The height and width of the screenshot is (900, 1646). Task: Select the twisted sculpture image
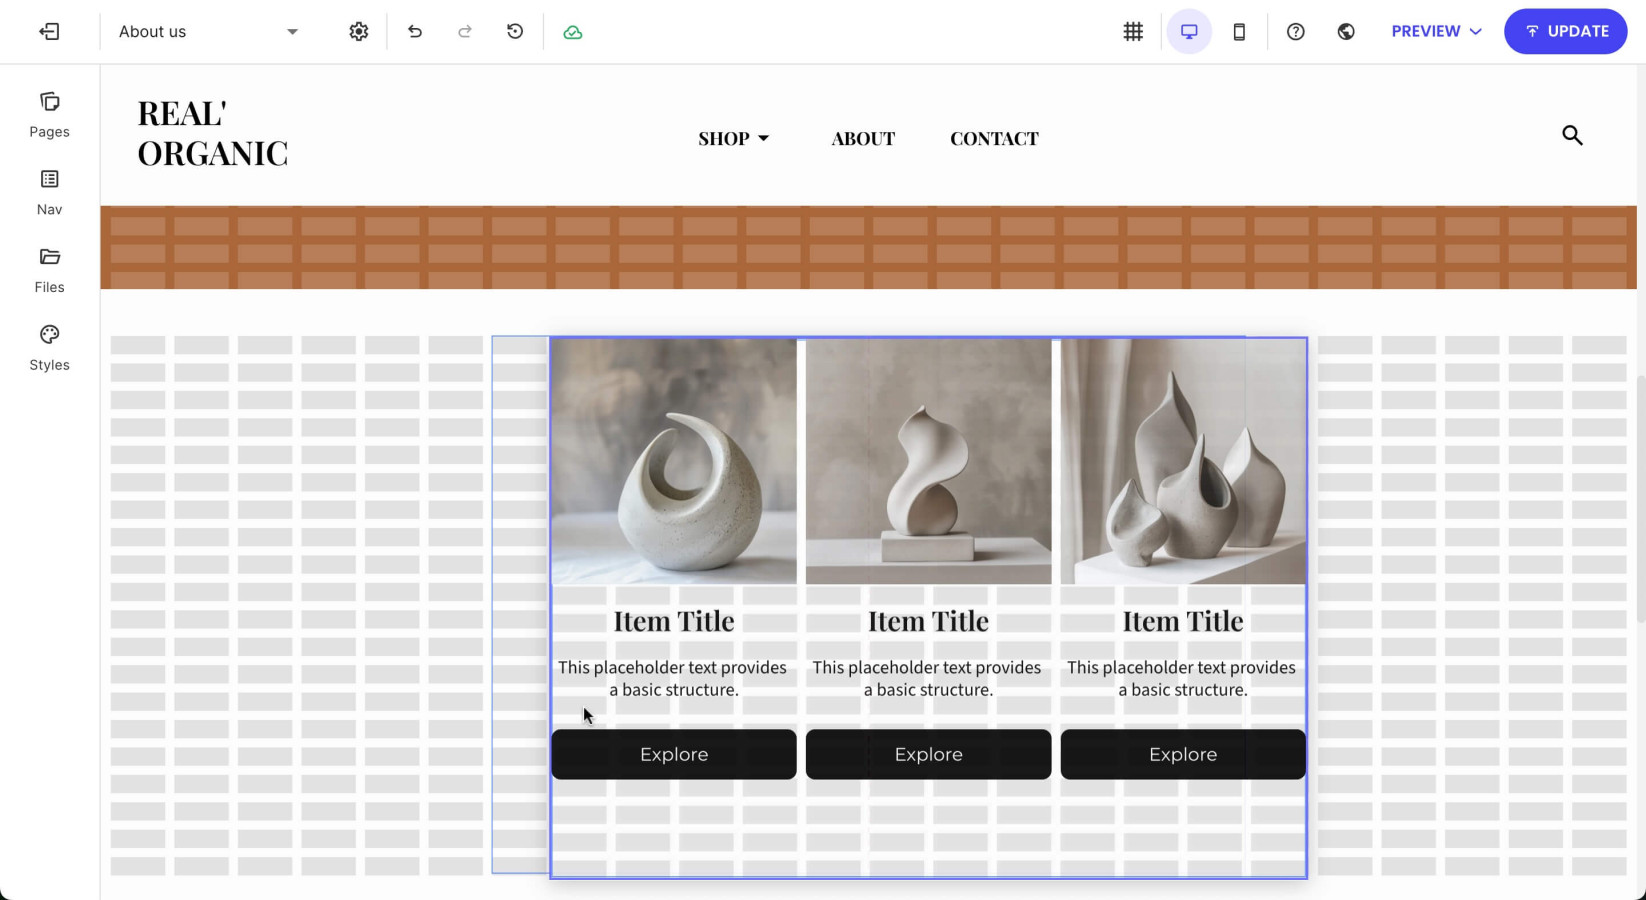coord(928,461)
